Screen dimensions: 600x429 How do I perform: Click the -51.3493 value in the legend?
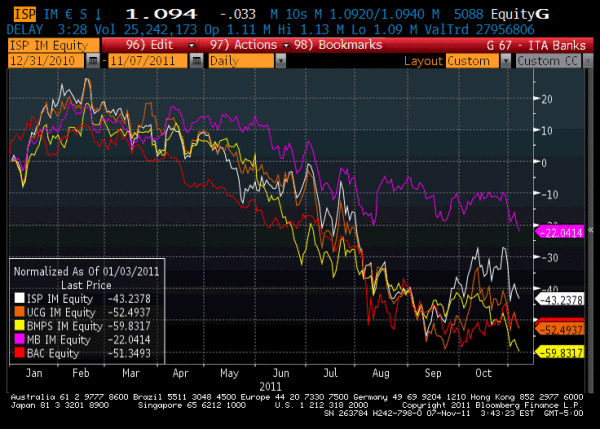(129, 353)
